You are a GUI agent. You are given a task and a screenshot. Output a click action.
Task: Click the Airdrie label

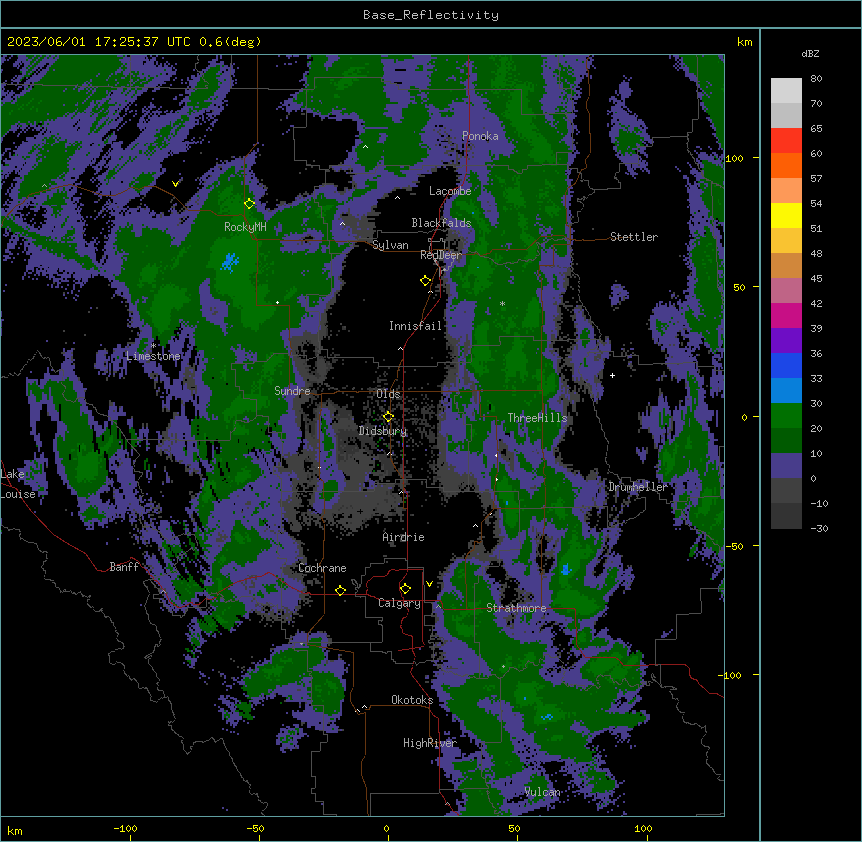pyautogui.click(x=403, y=537)
